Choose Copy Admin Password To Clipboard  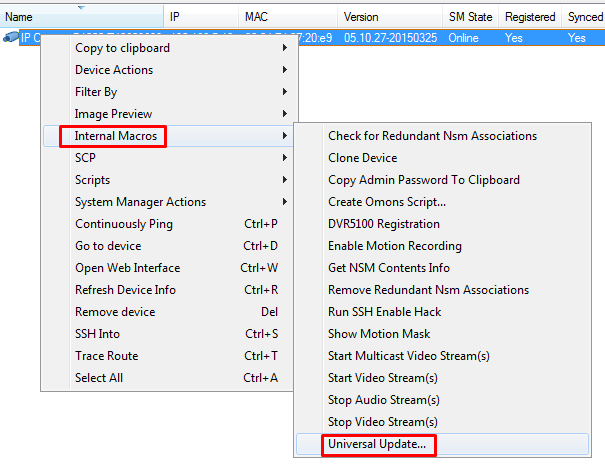424,180
